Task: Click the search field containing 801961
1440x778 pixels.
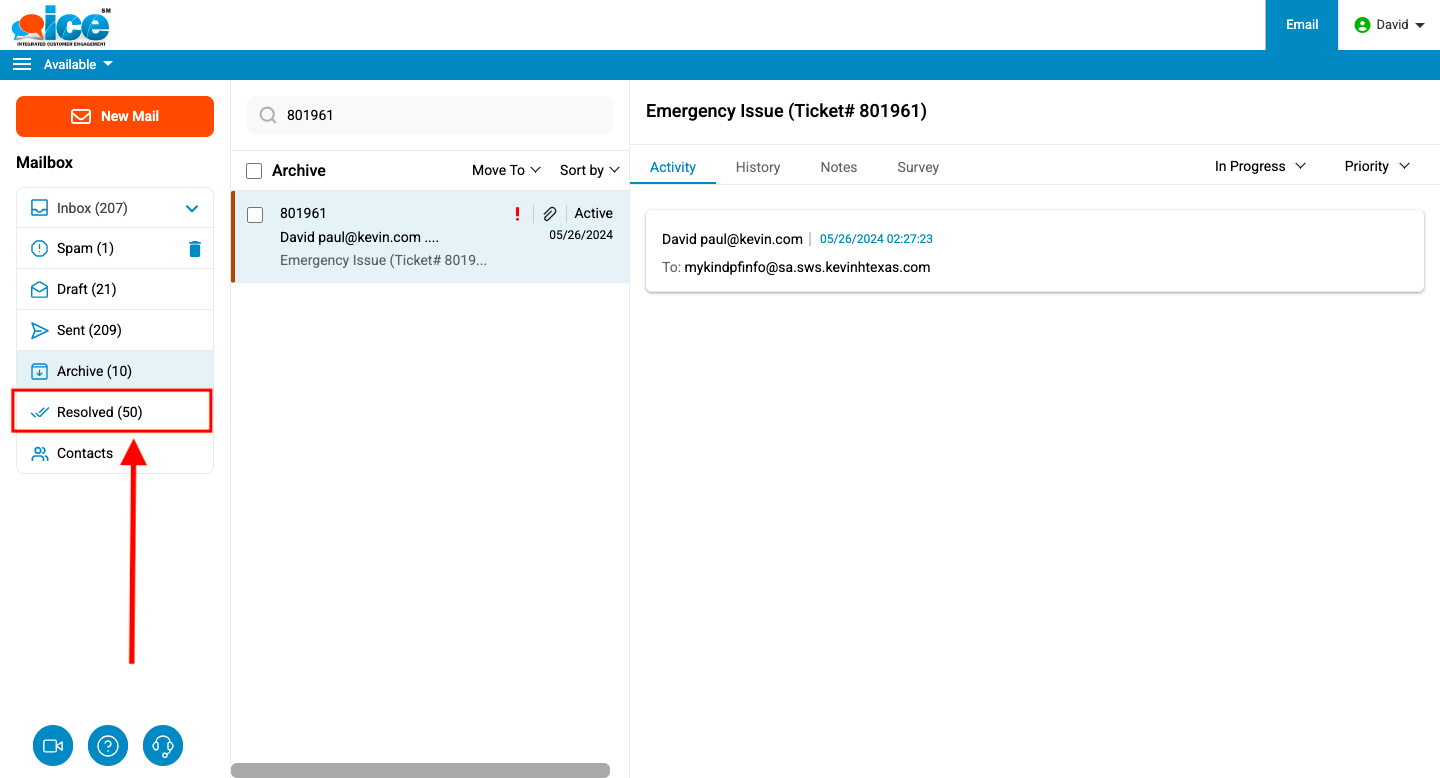Action: tap(440, 115)
